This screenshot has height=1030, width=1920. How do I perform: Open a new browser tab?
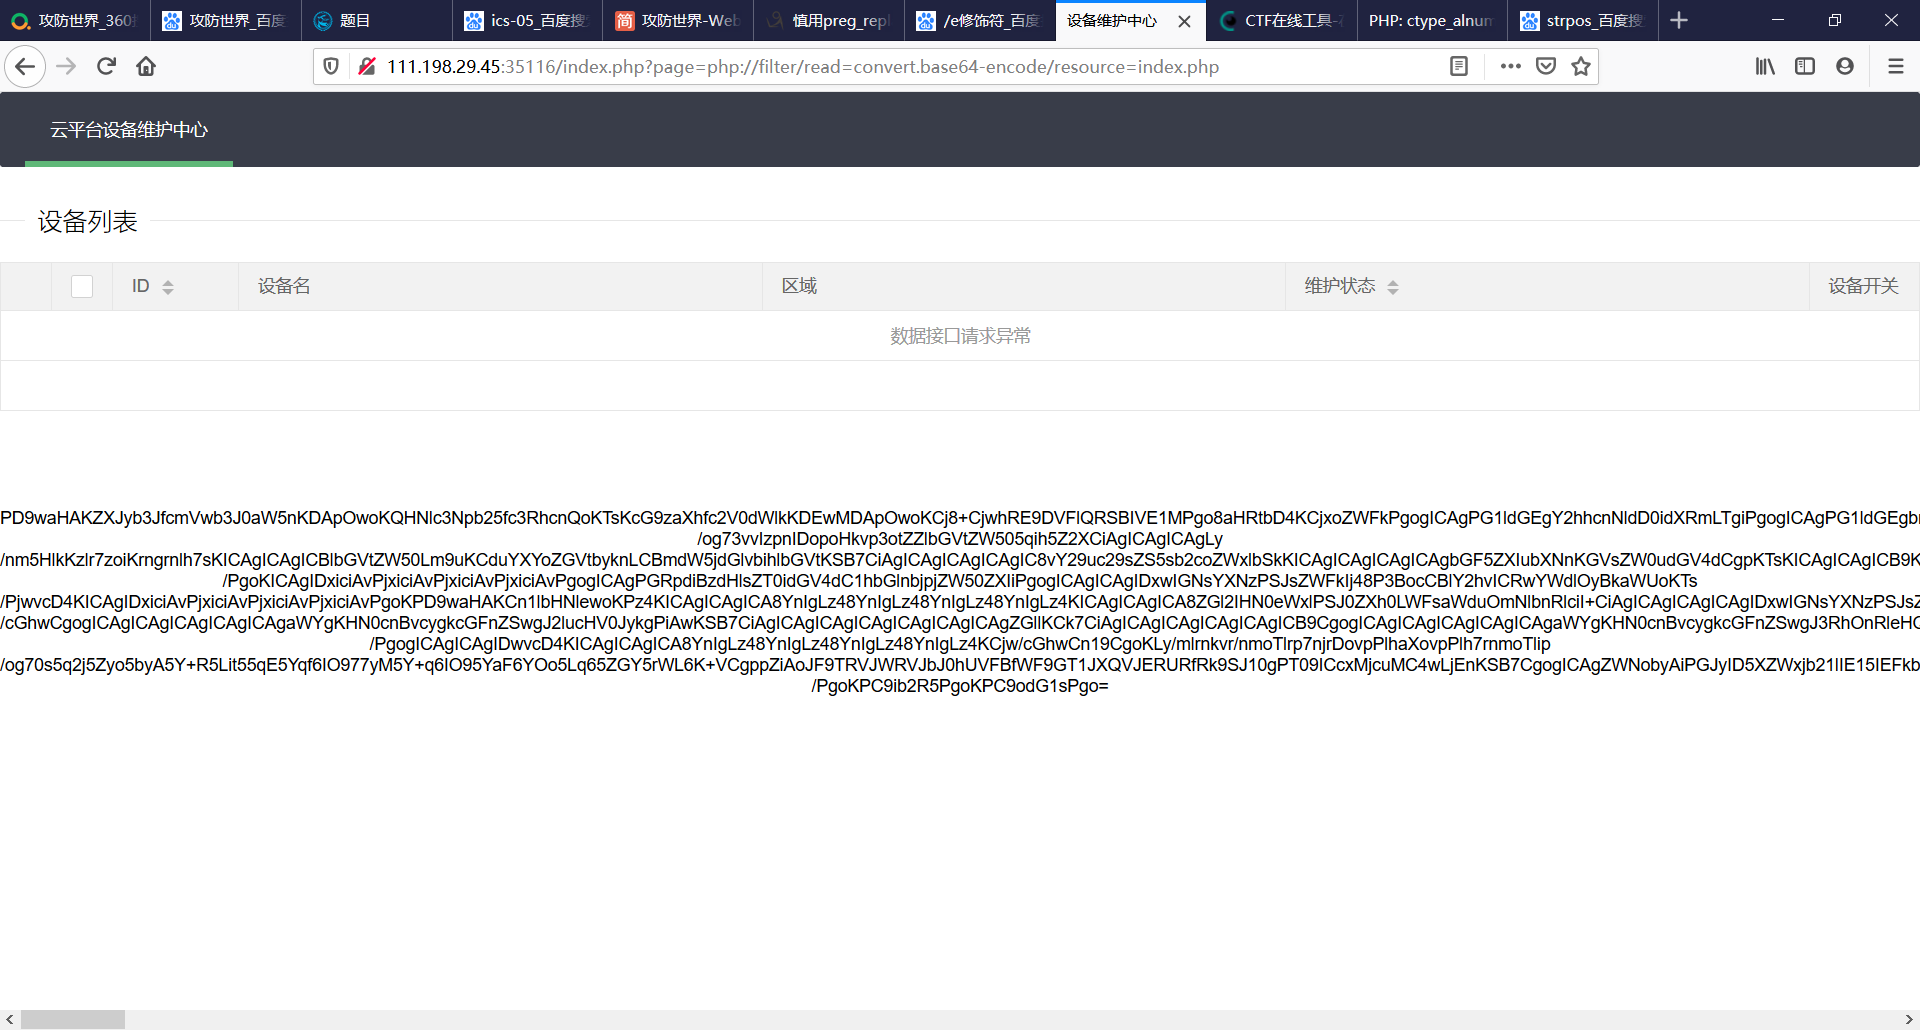point(1679,20)
